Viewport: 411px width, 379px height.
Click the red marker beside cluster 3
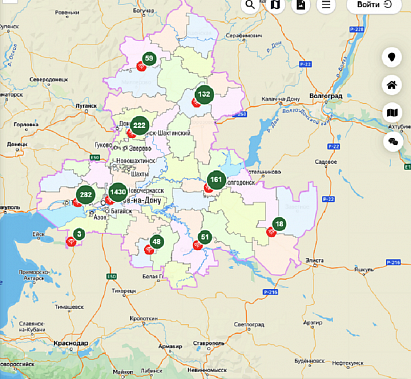pos(71,242)
